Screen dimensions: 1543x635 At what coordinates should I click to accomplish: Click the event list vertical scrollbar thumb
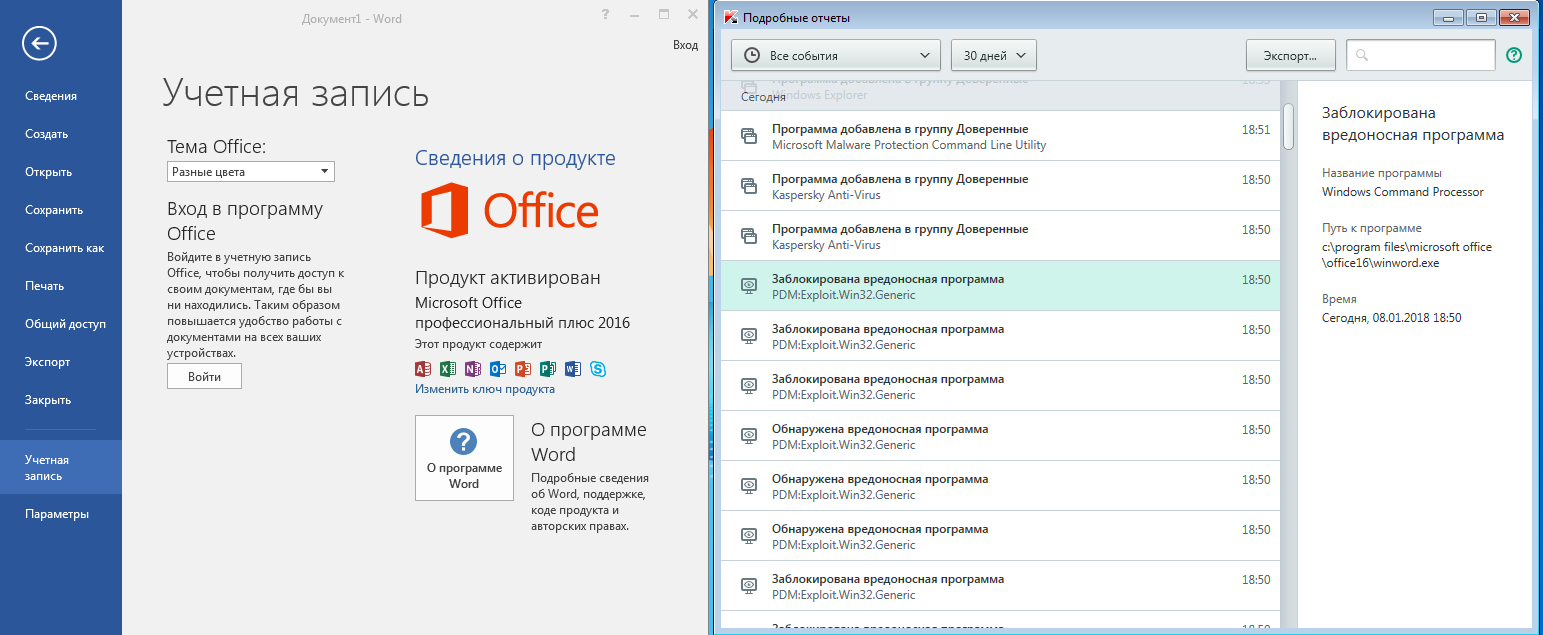(1288, 125)
